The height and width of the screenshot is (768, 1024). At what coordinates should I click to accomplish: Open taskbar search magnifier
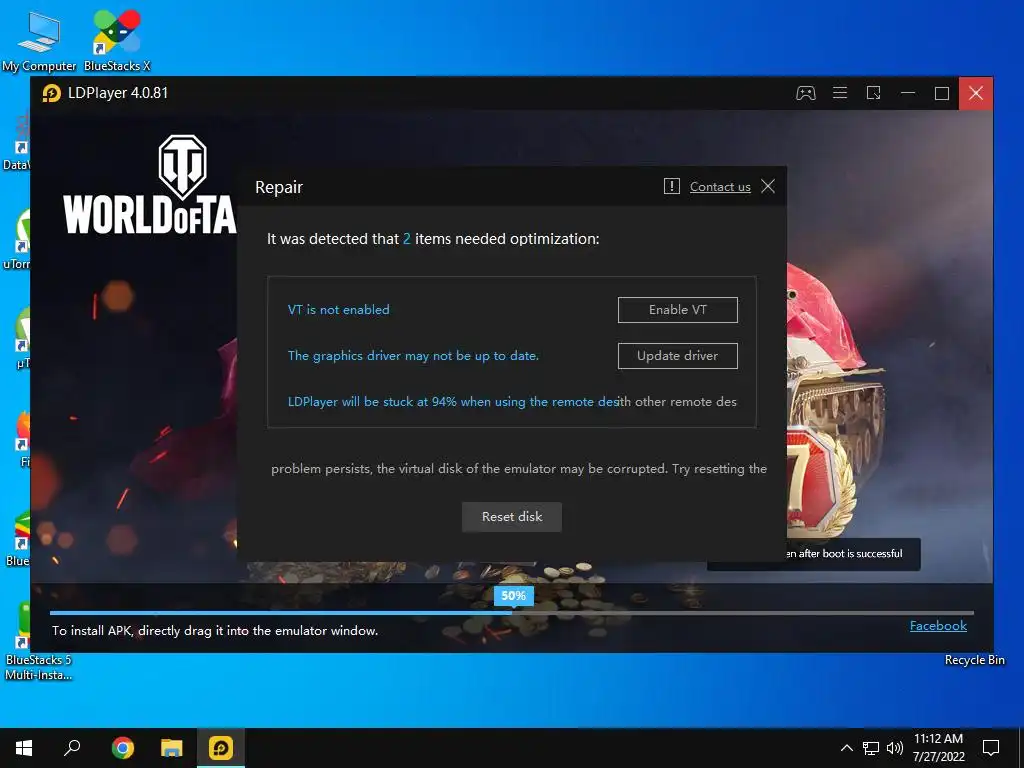point(72,748)
